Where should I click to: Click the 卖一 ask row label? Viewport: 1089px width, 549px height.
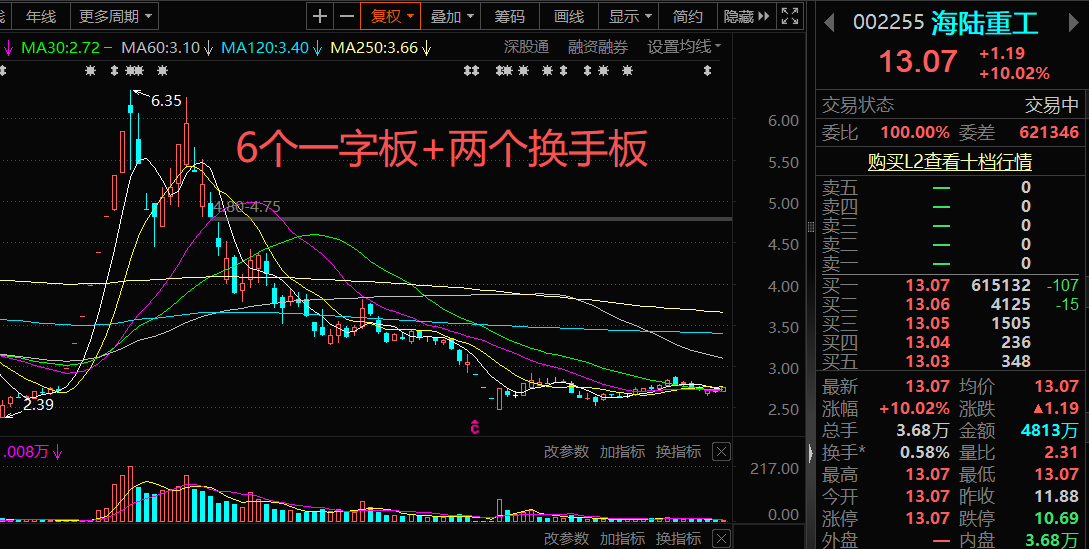pos(840,264)
